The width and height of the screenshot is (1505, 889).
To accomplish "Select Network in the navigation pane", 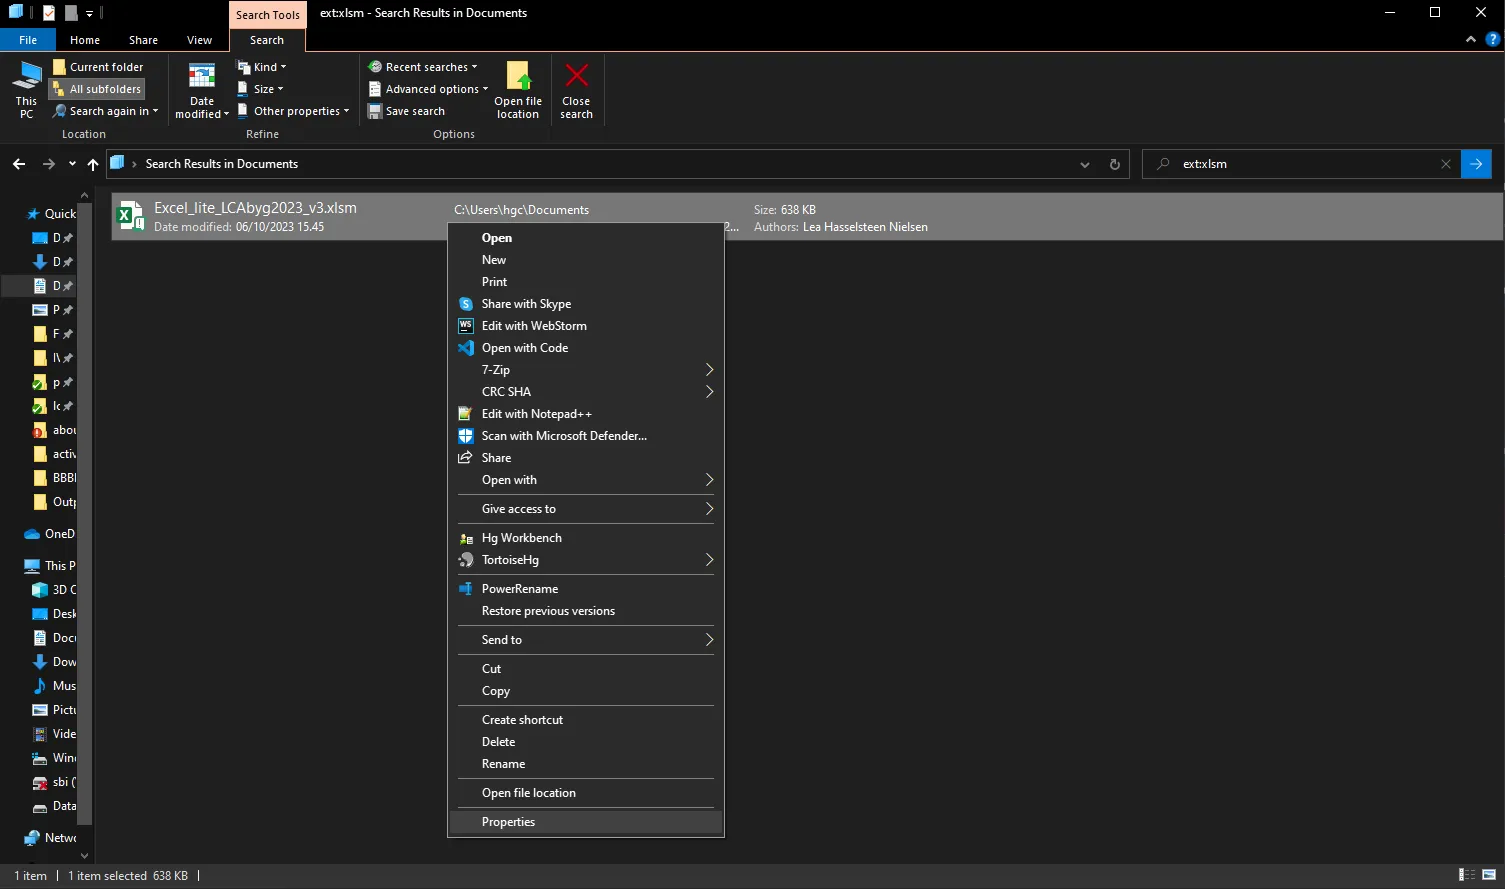I will pos(51,838).
